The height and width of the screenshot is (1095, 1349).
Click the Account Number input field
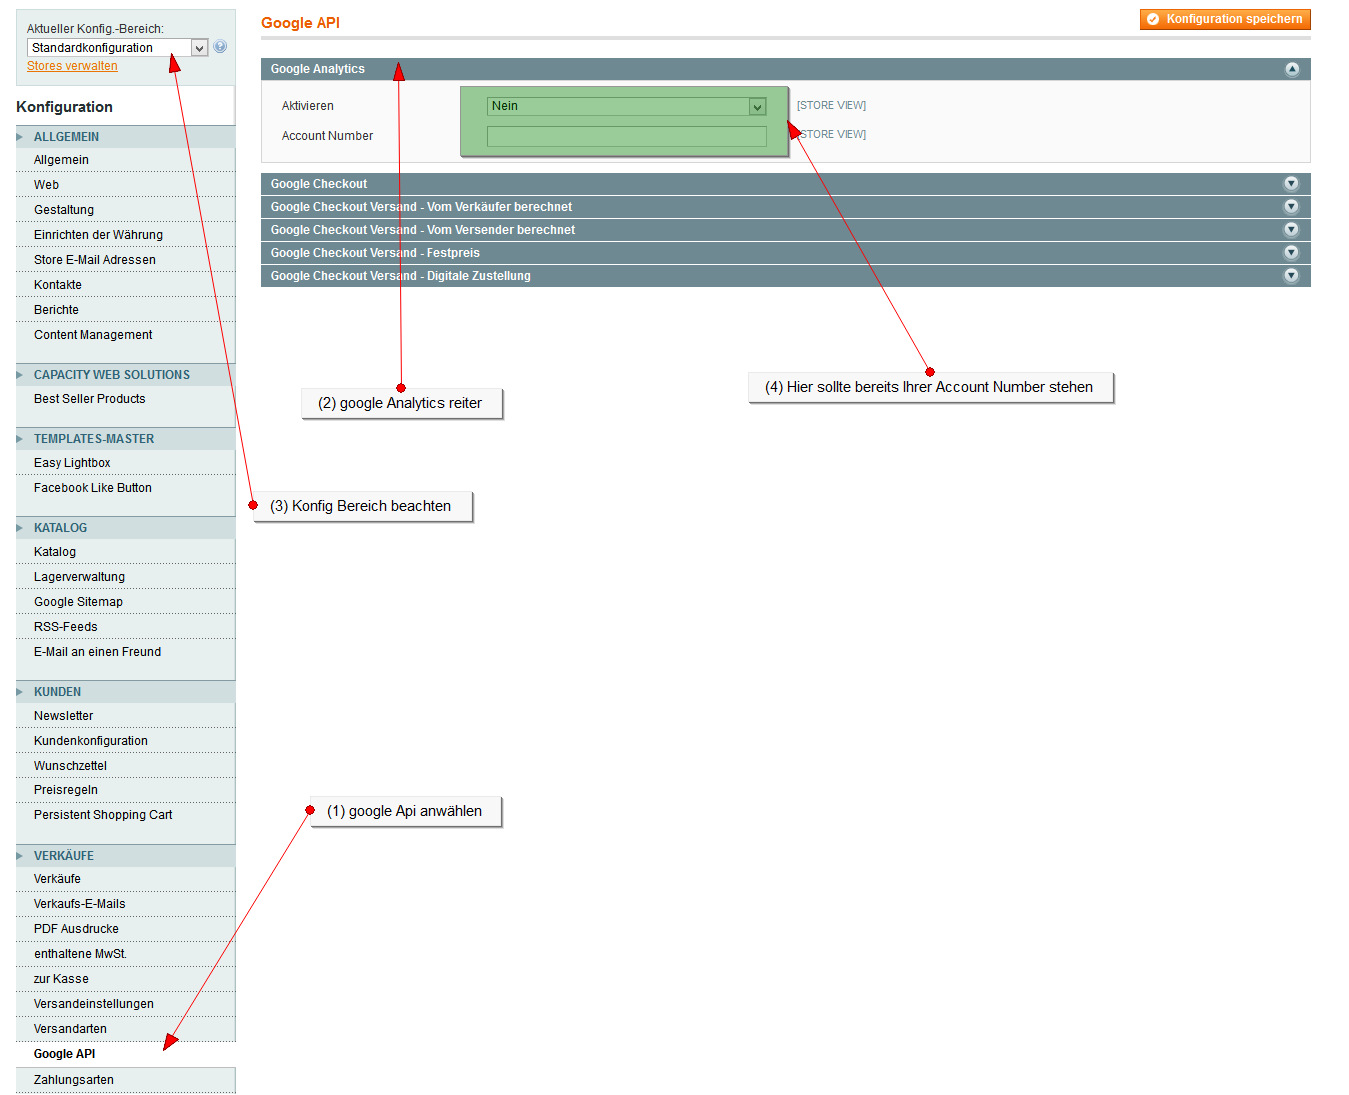(x=627, y=137)
